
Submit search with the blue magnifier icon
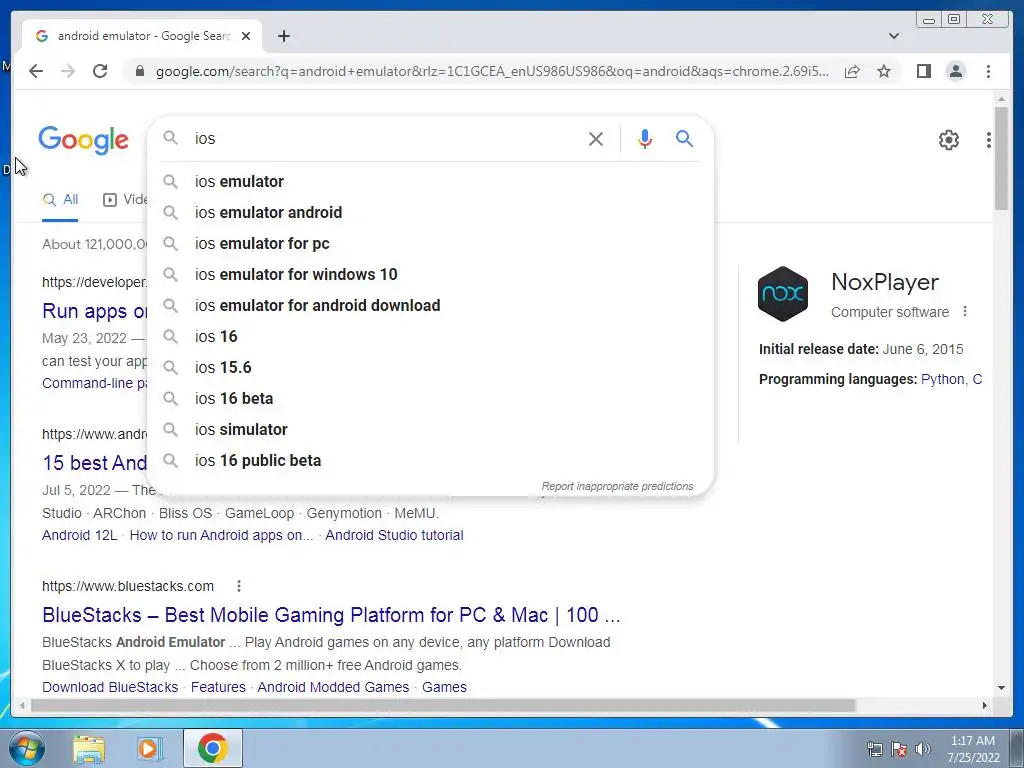coord(684,138)
